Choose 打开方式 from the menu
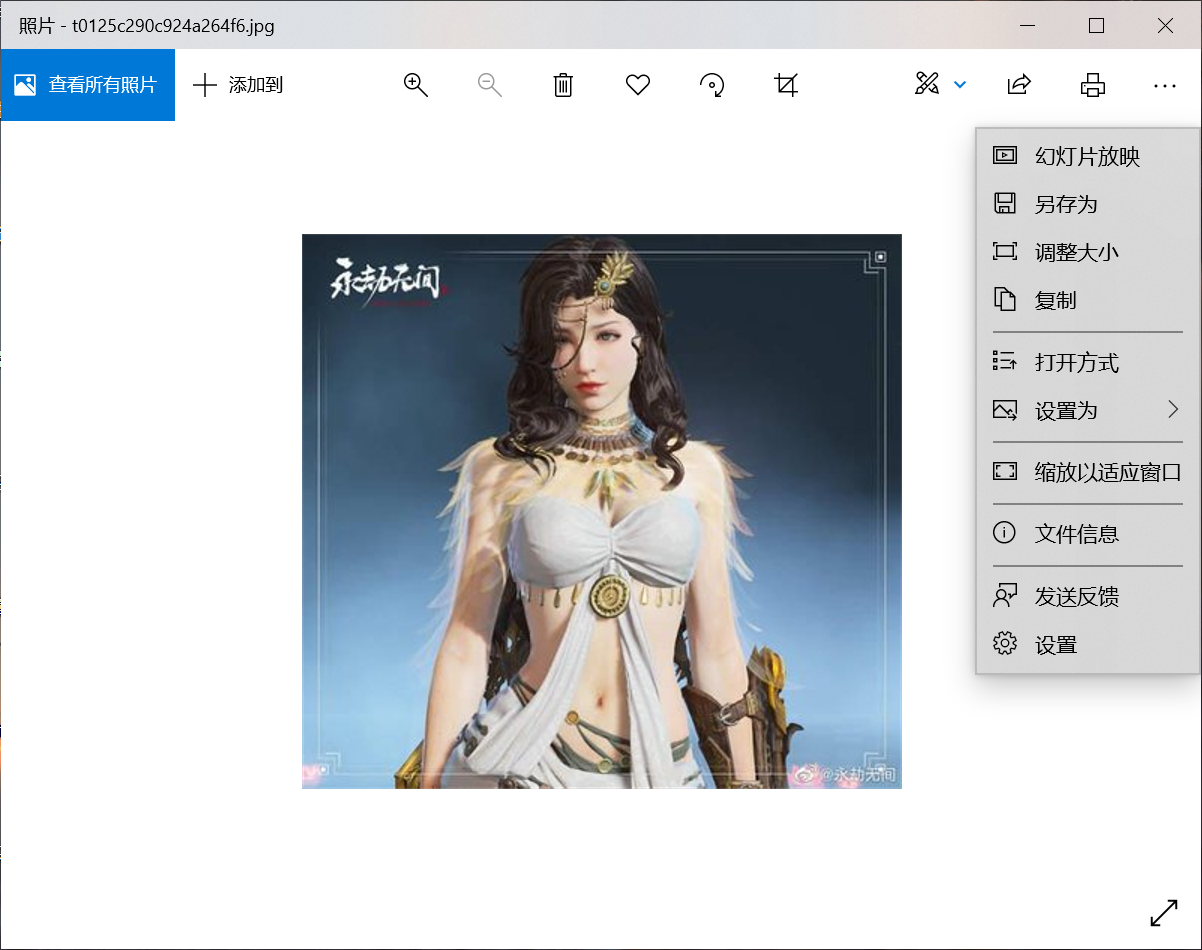Screen dimensions: 1202x950 point(1088,362)
